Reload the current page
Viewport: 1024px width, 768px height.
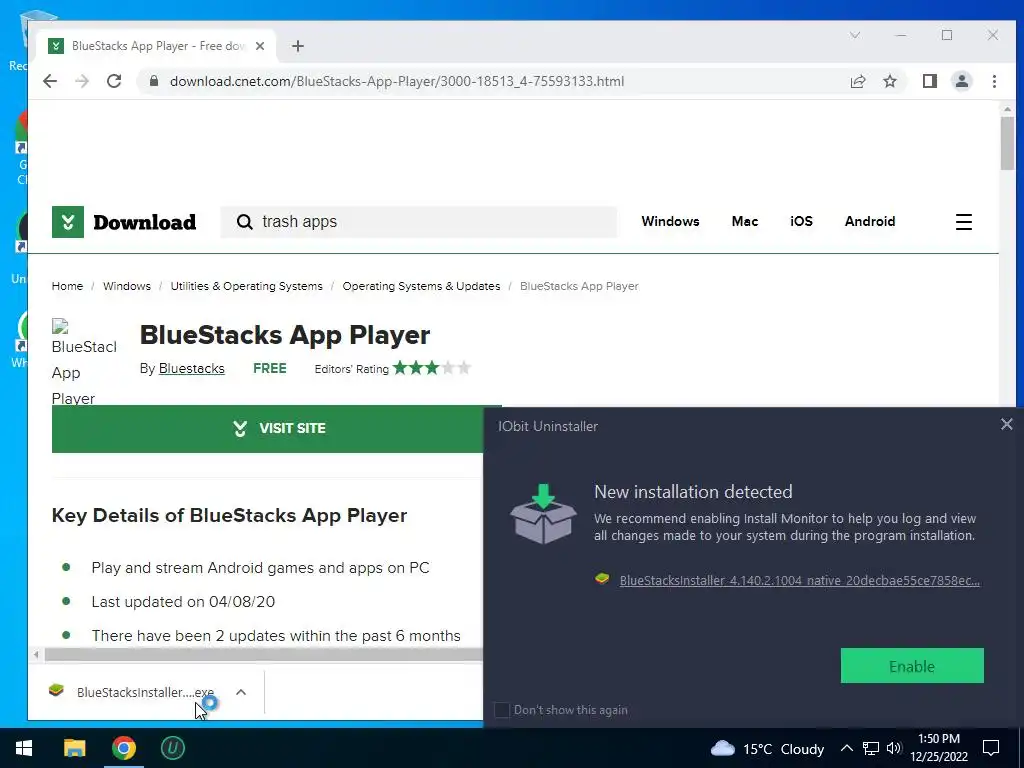pos(114,81)
